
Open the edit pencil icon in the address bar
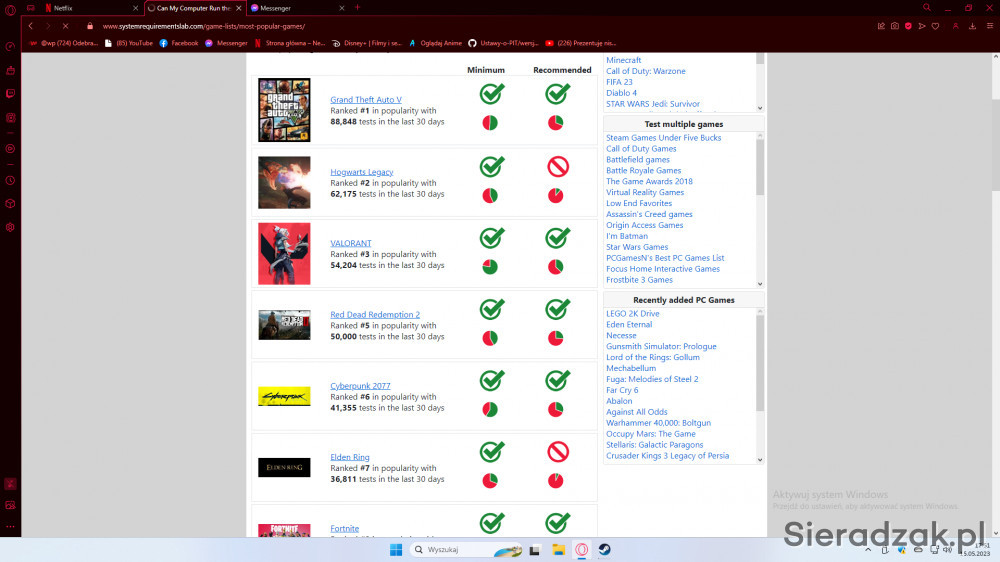click(881, 26)
